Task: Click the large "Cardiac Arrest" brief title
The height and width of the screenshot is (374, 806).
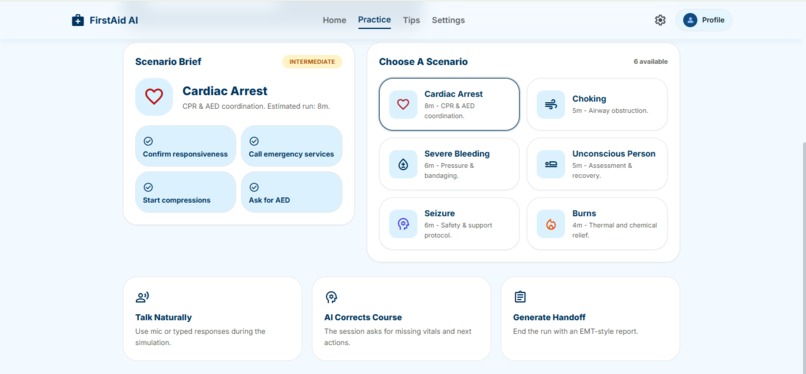Action: pyautogui.click(x=225, y=91)
